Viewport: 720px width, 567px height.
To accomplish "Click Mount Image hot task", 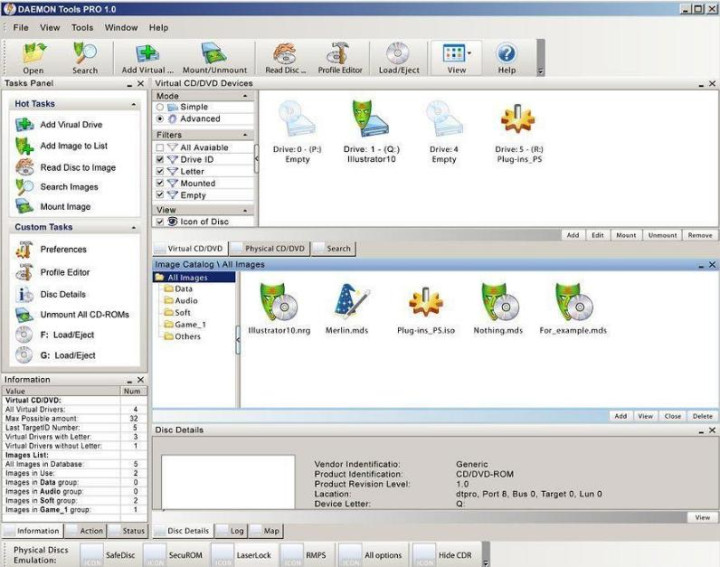I will (53, 207).
